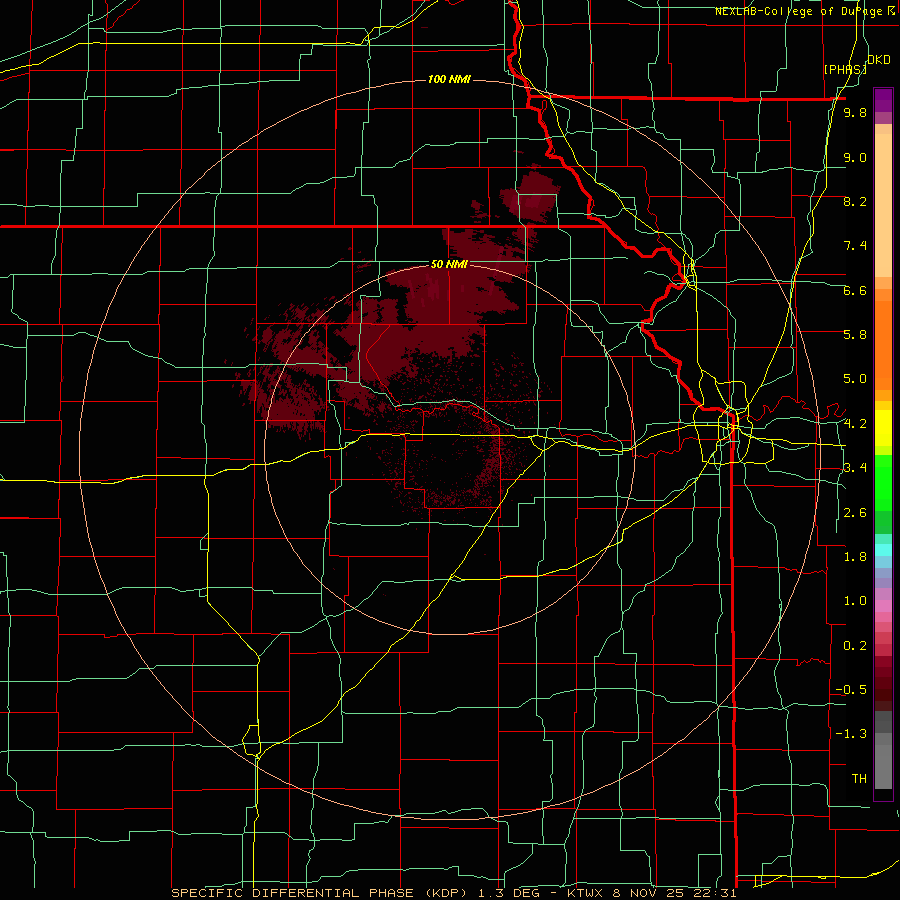Click the -1.3 scale value
Screen dimensions: 900x900
coord(851,734)
